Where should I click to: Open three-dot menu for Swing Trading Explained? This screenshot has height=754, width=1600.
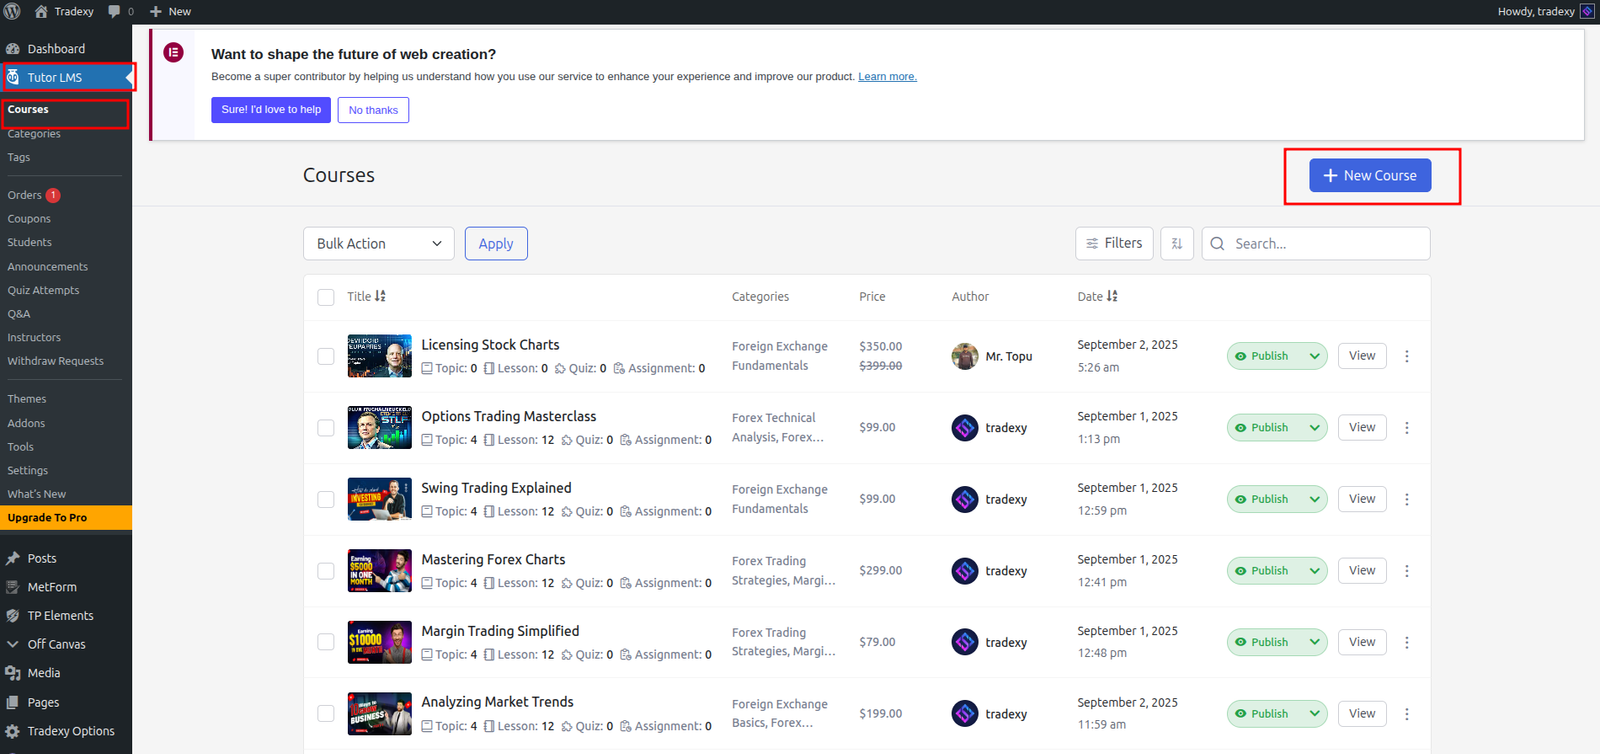(1407, 499)
